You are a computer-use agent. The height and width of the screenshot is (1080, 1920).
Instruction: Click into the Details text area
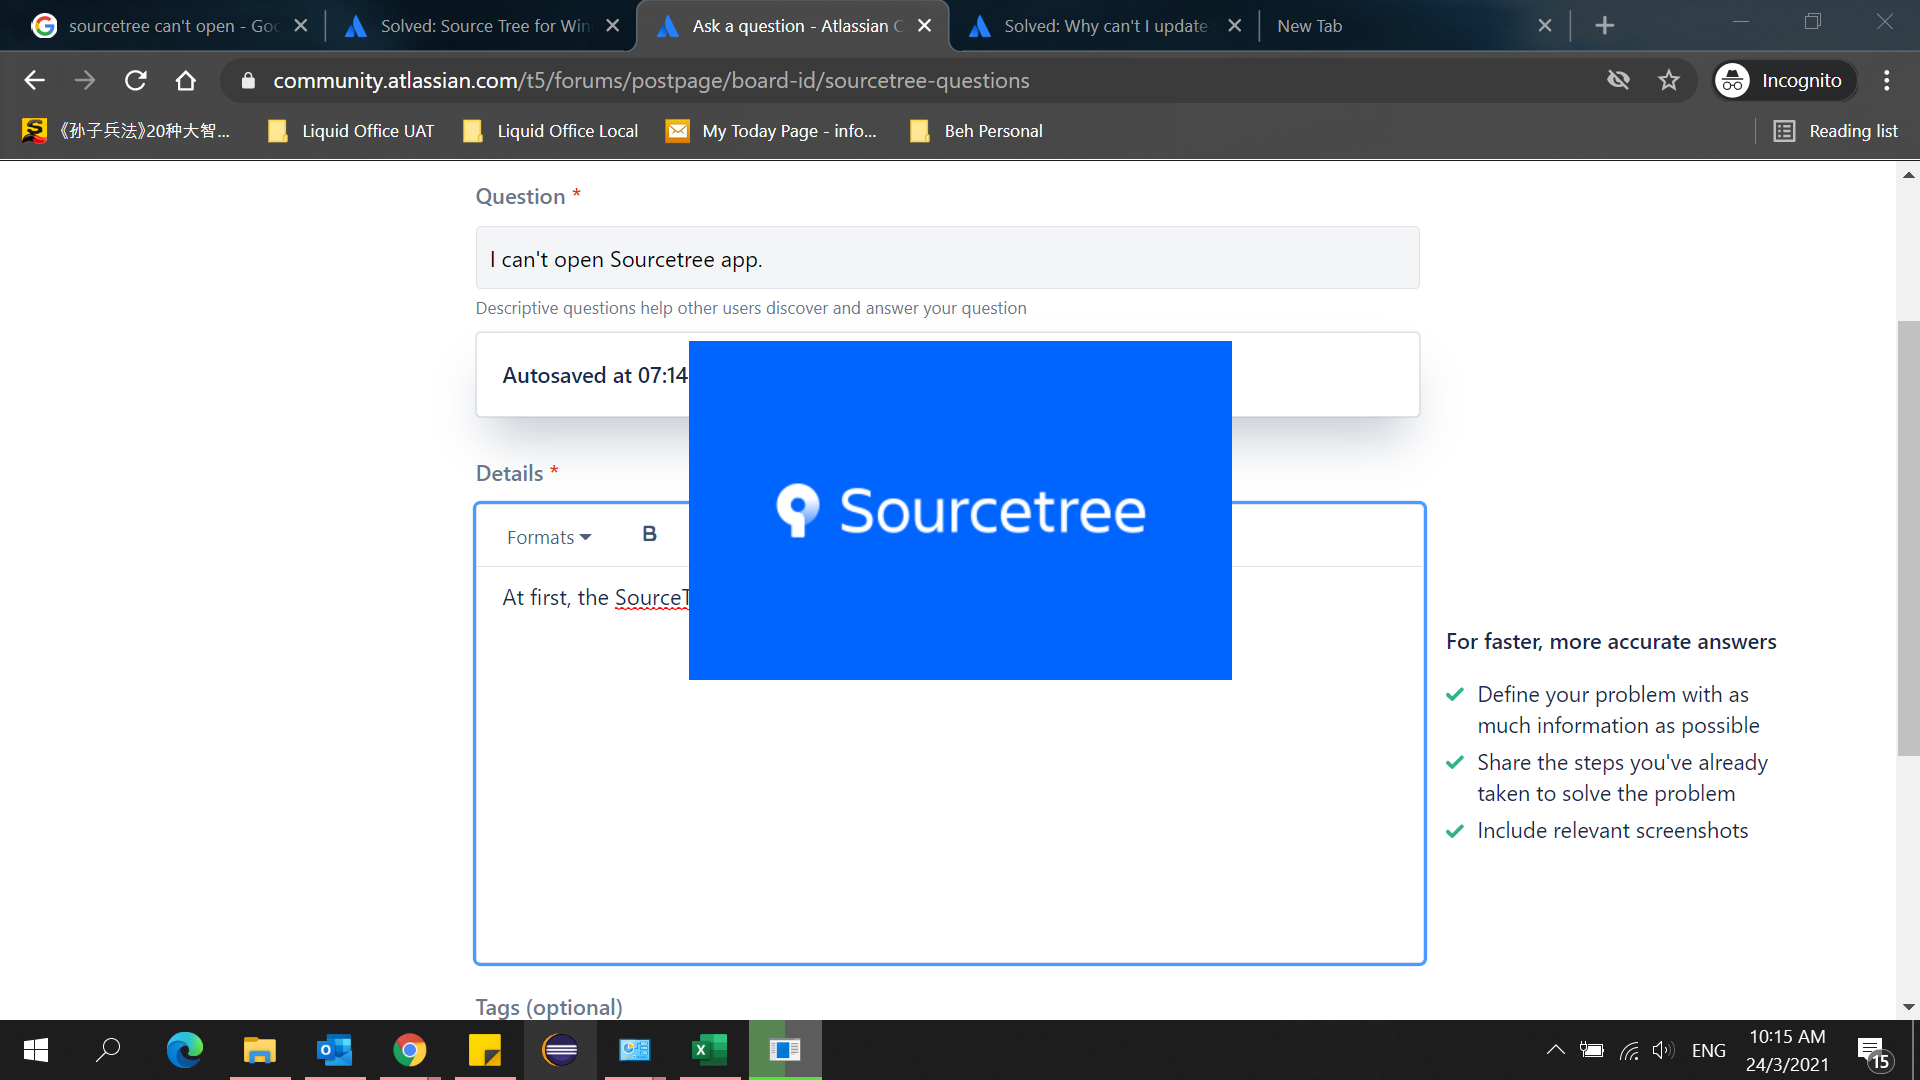pos(949,764)
